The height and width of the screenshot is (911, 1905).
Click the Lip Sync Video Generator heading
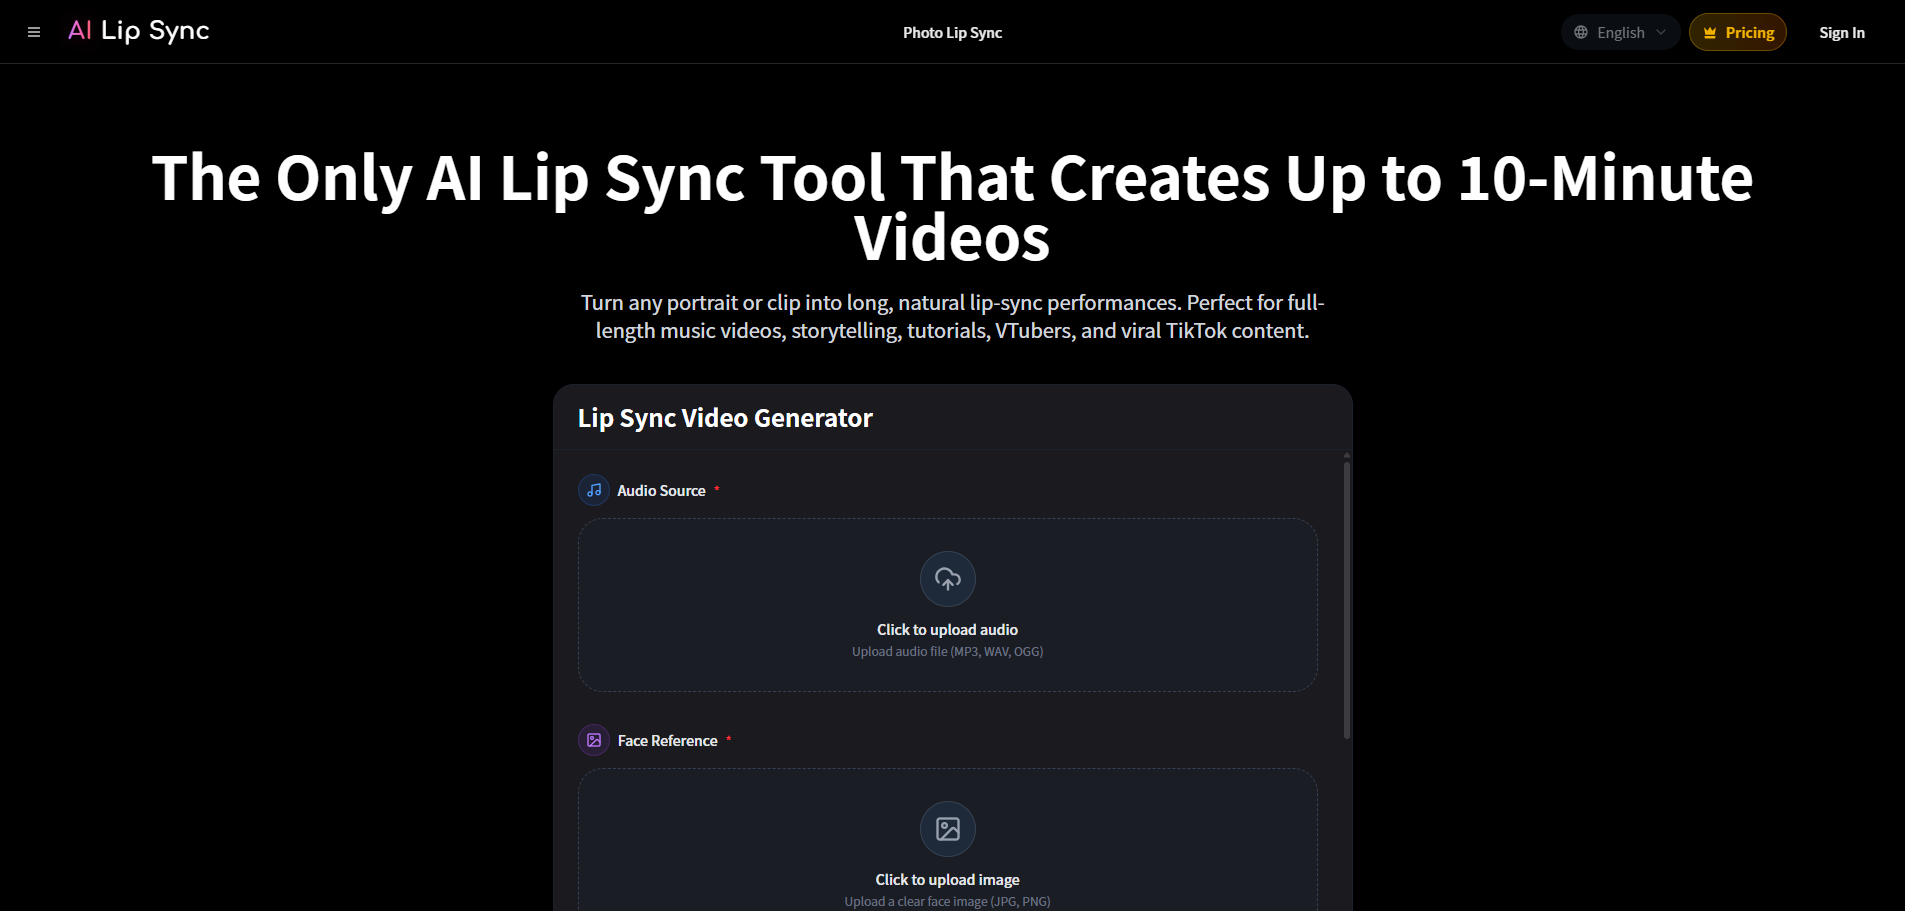click(x=725, y=418)
